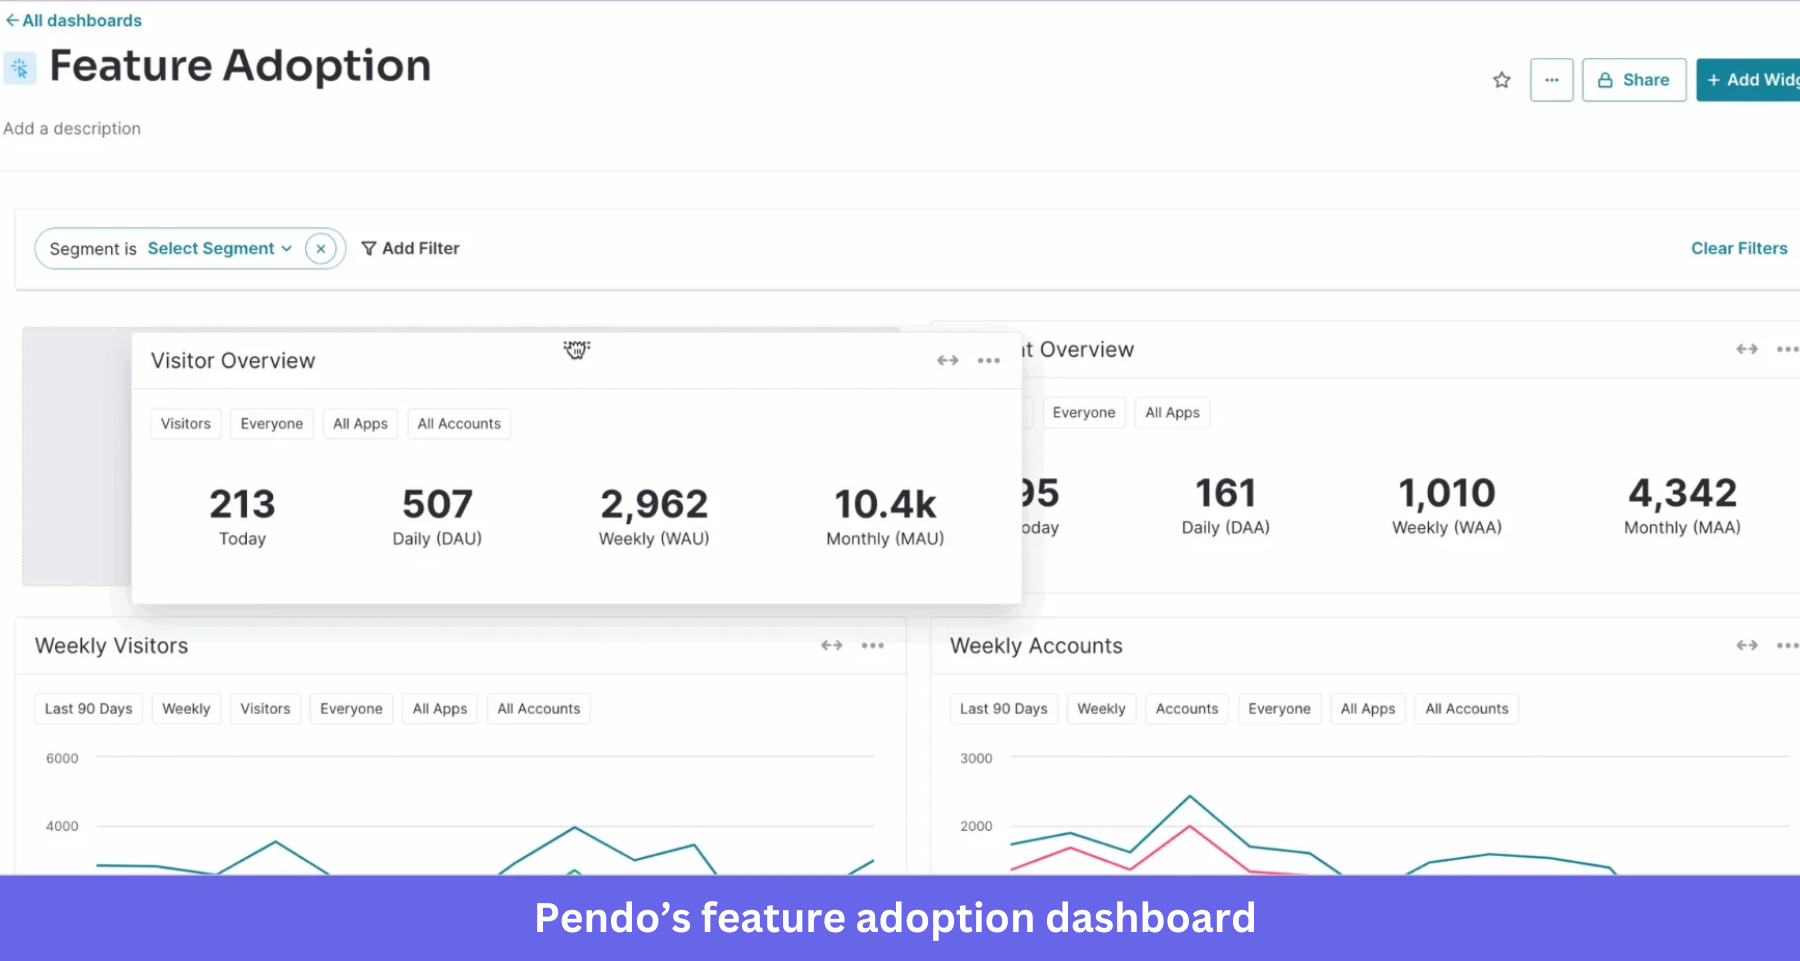Click the 507 Daily (DAU) metric
The width and height of the screenshot is (1800, 961).
(437, 517)
